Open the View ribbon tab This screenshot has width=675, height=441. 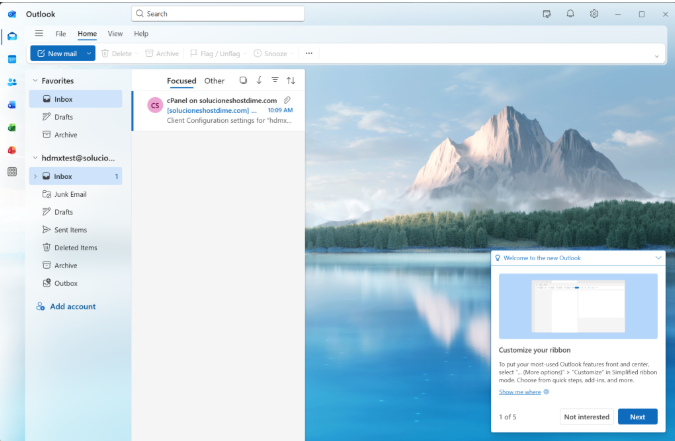tap(115, 33)
